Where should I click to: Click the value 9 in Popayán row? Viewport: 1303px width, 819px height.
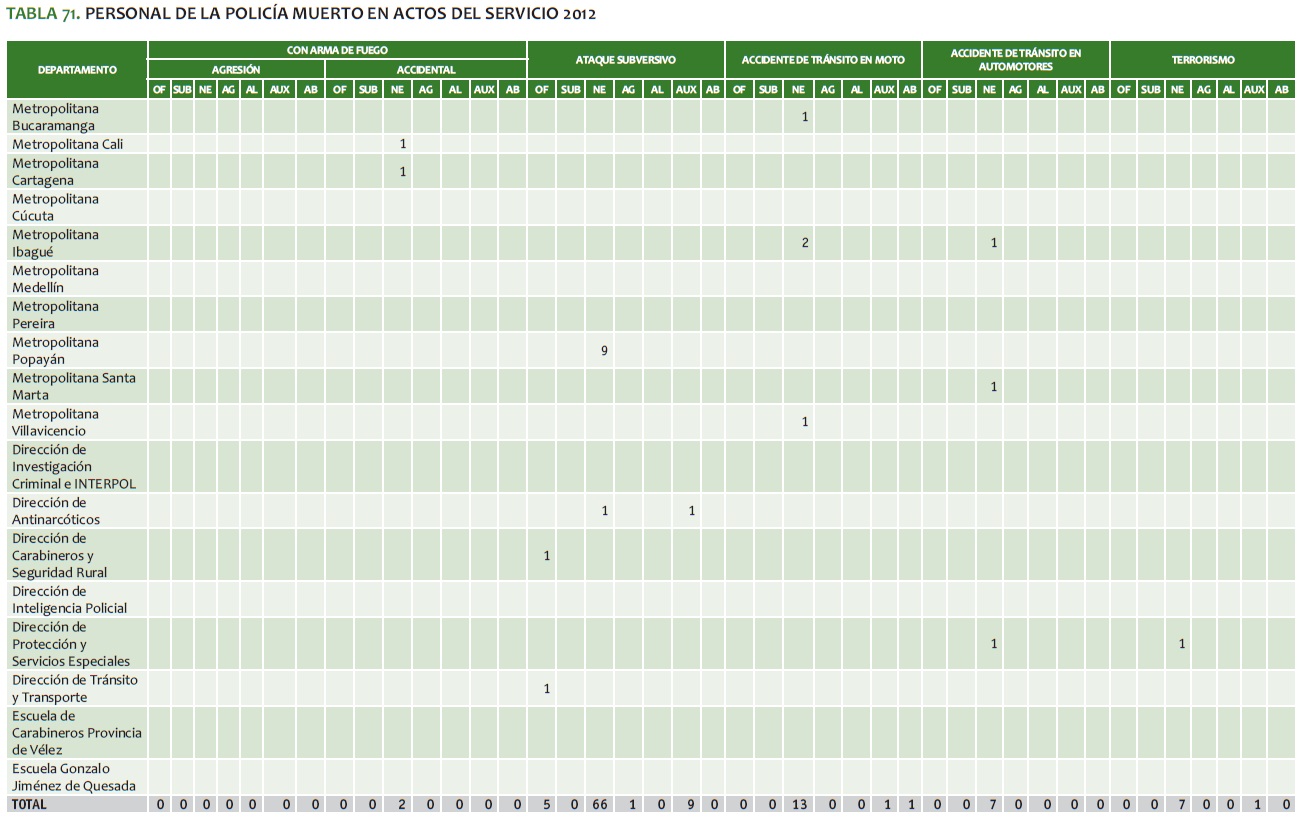[x=604, y=351]
